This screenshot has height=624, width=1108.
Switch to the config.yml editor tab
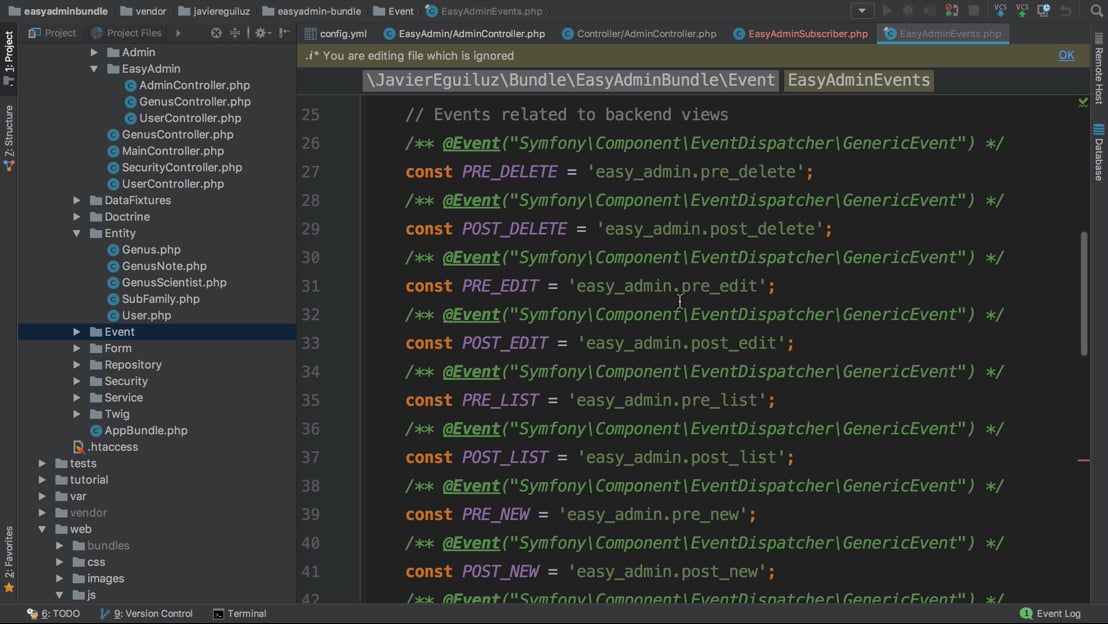point(336,33)
